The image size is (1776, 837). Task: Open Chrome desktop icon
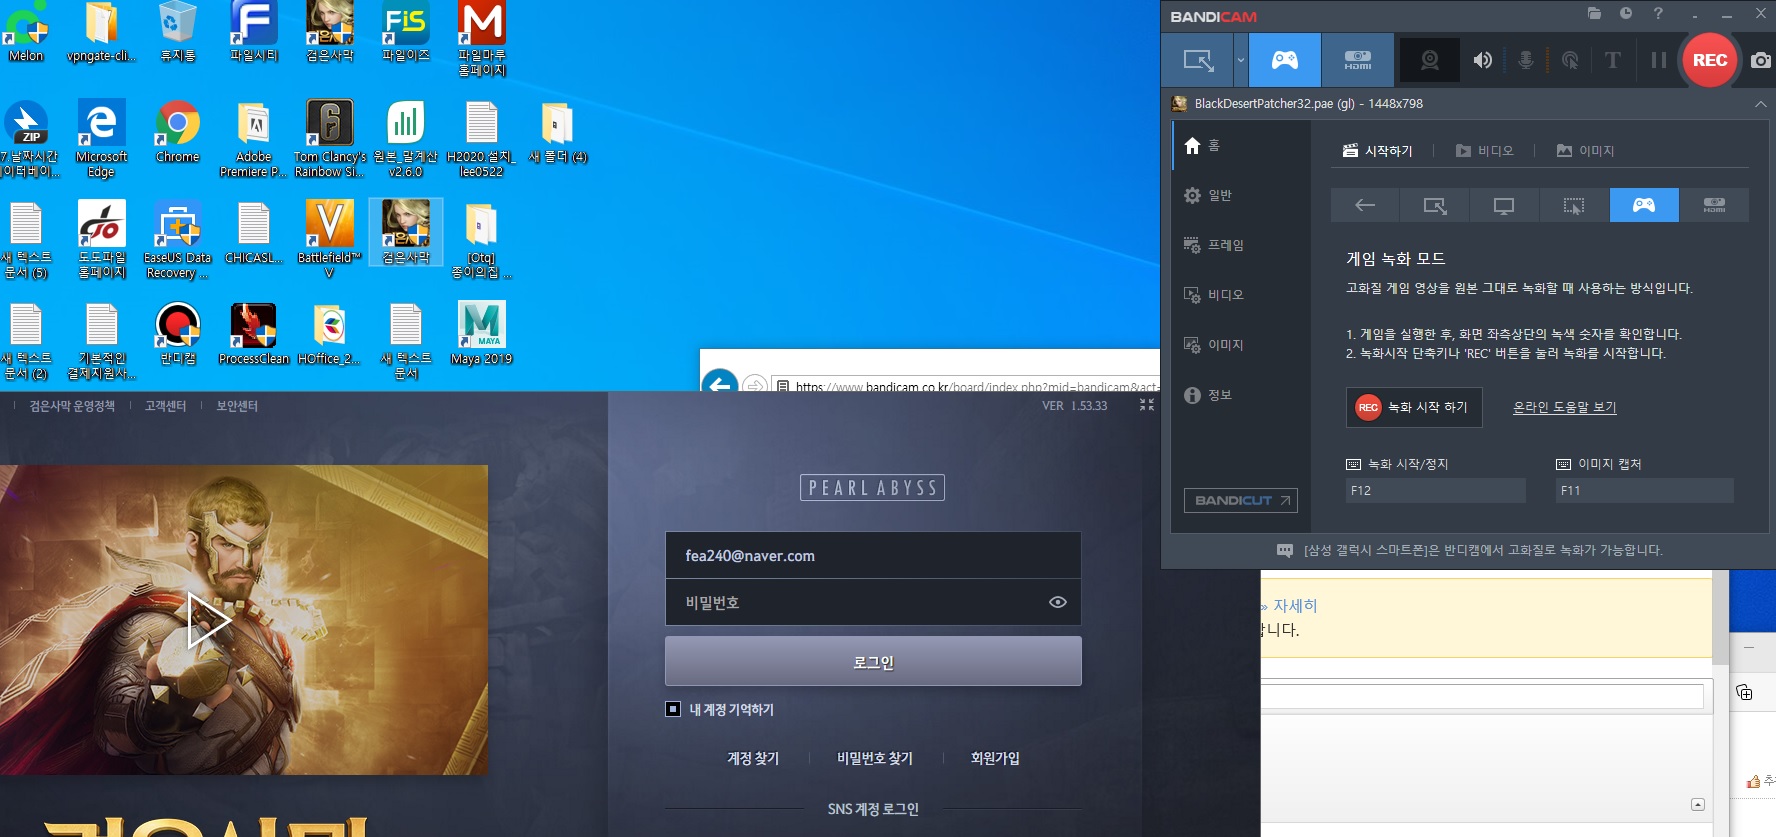[x=177, y=132]
